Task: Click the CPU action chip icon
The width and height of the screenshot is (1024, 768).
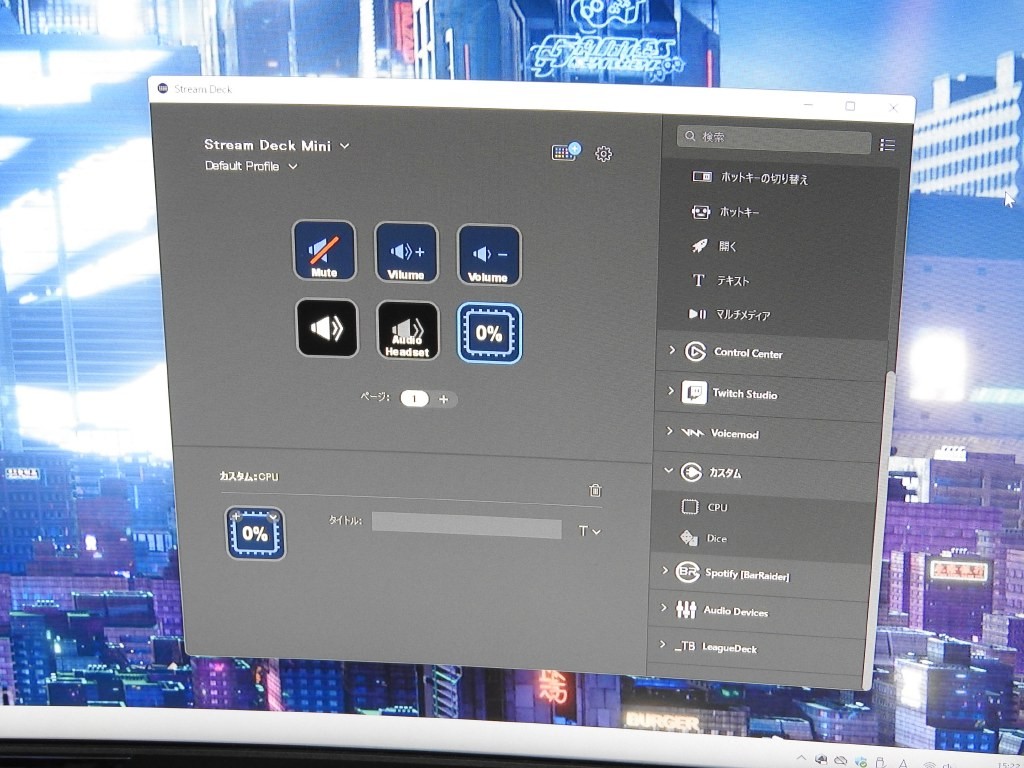Action: 690,506
